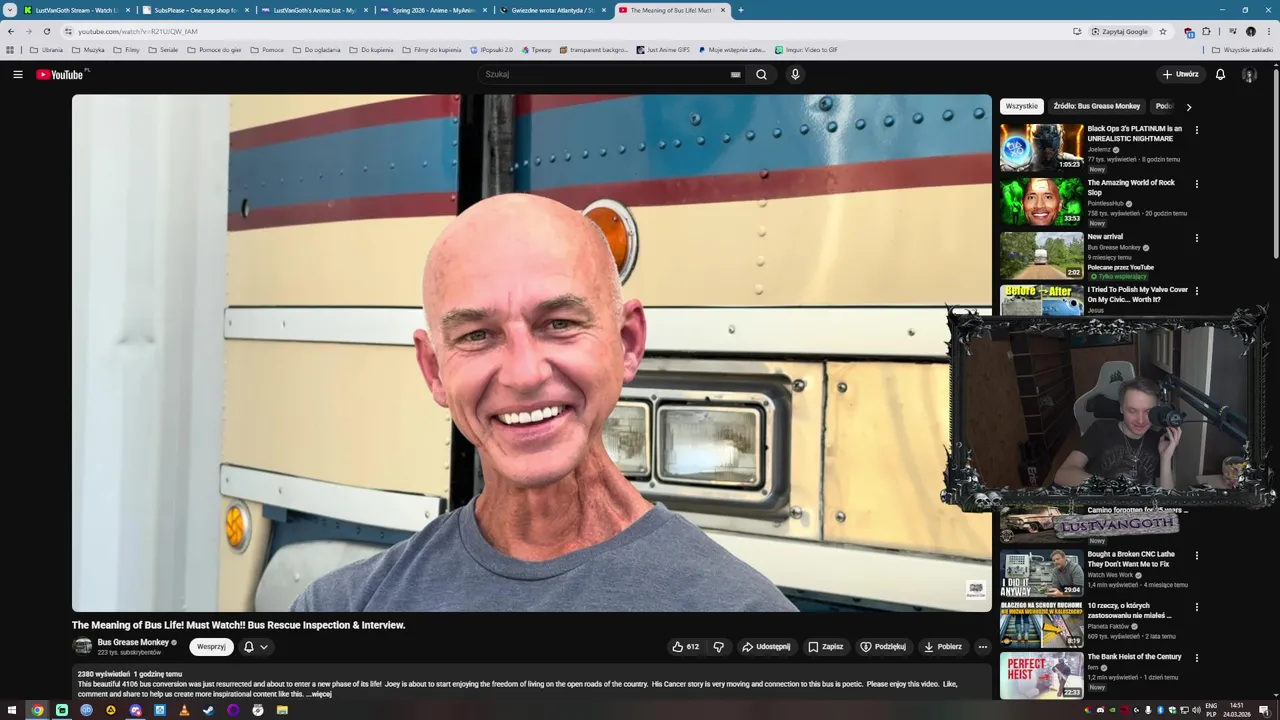The width and height of the screenshot is (1280, 720).
Task: Download with Pobierz button
Action: [943, 647]
